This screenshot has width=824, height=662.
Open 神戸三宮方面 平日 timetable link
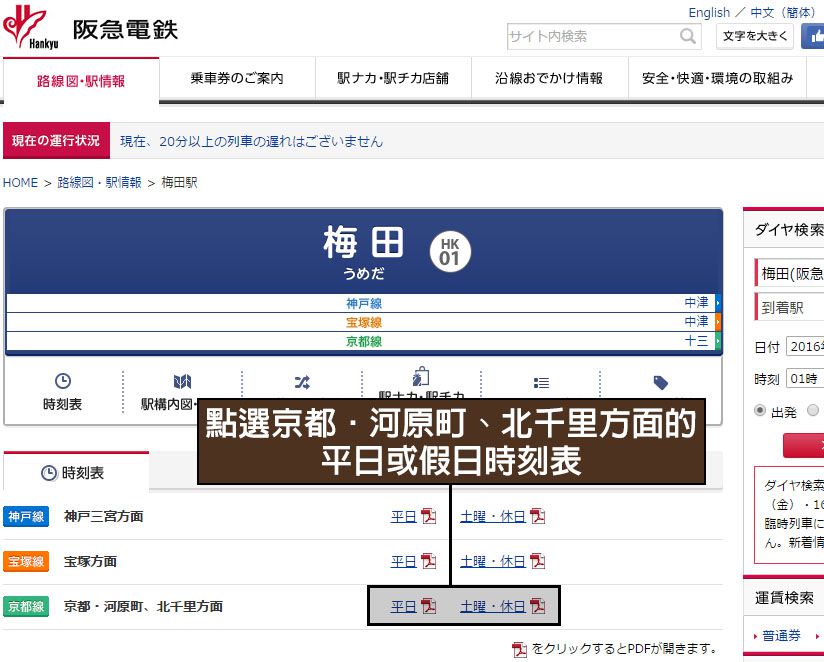pyautogui.click(x=404, y=517)
